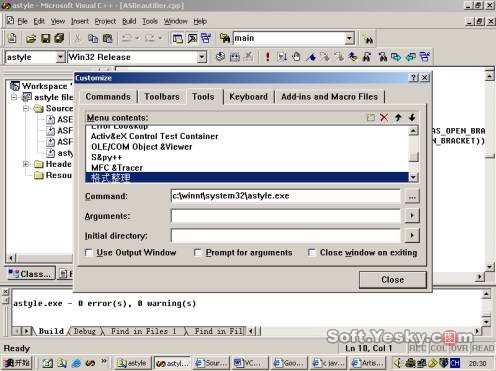496x371 pixels.
Task: Click into the Initial directory input field
Action: pos(286,236)
